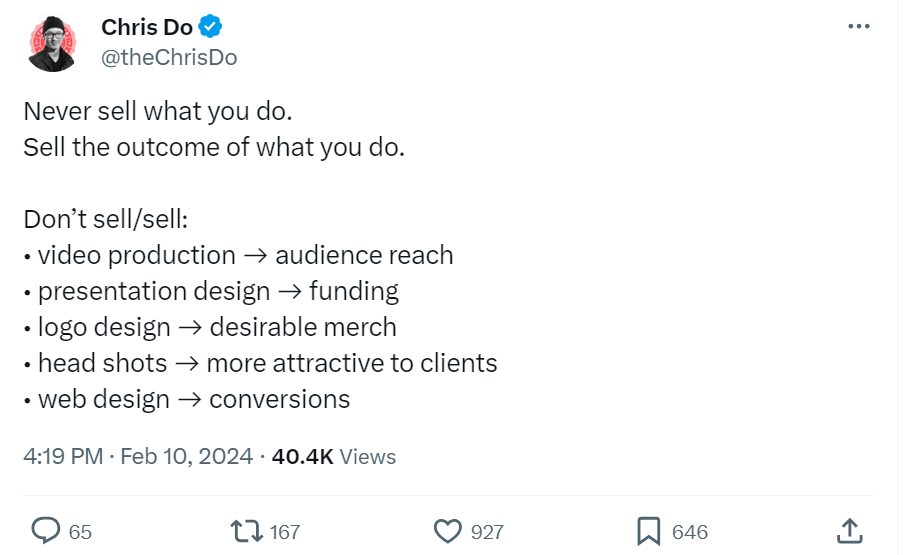
Task: Like the tweet with the heart icon
Action: pos(449,530)
